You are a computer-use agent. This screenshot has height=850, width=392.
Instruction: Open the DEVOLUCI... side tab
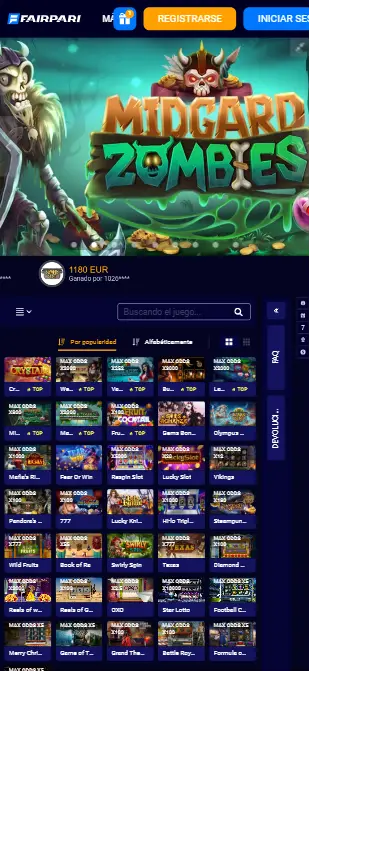click(276, 428)
